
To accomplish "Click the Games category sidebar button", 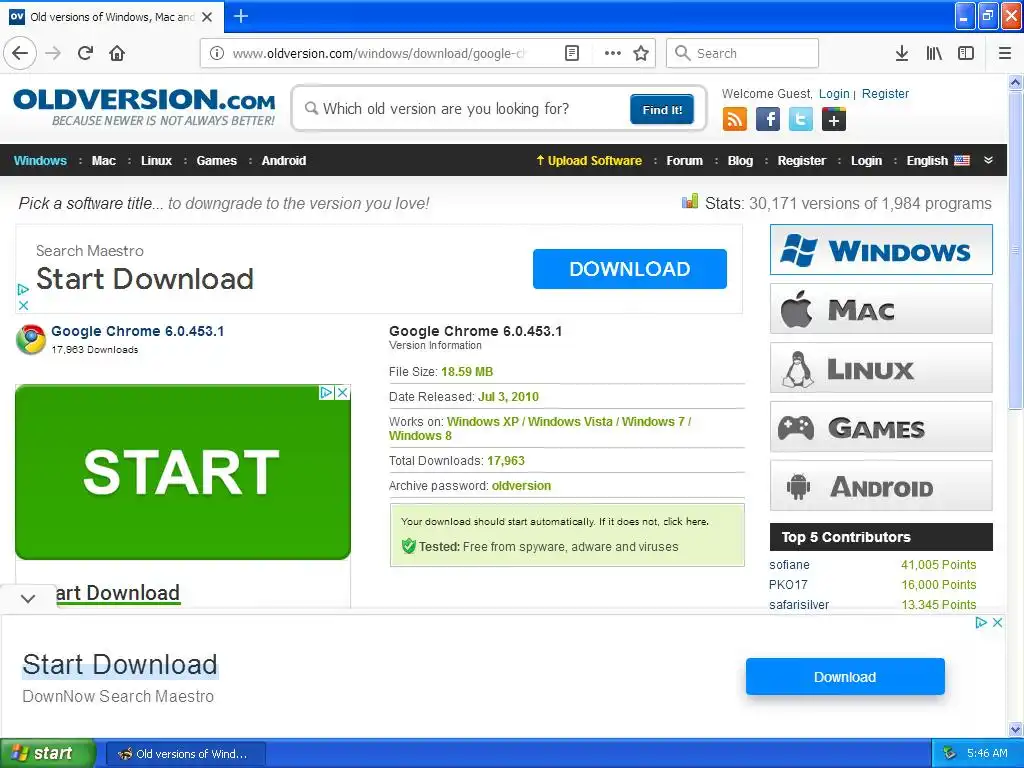I will coord(881,427).
